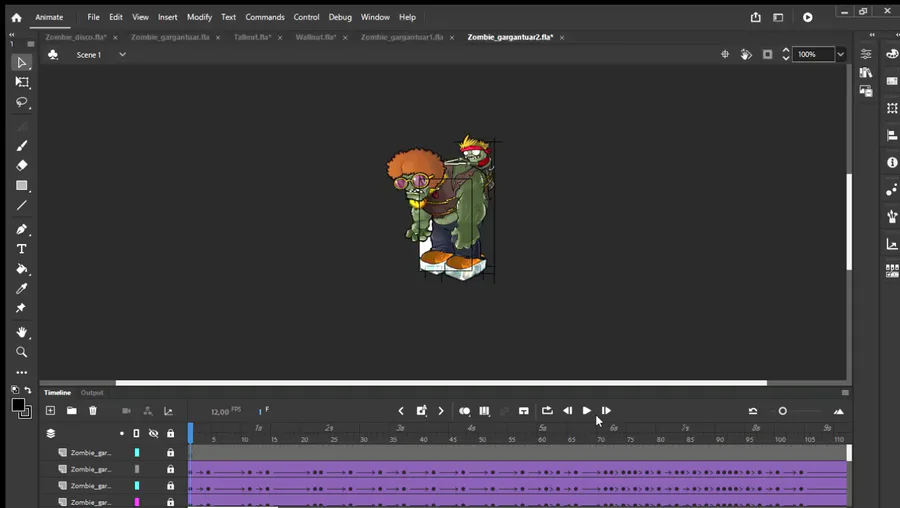Image resolution: width=900 pixels, height=508 pixels.
Task: Open the Insert Keyframe options button
Action: pyautogui.click(x=421, y=410)
